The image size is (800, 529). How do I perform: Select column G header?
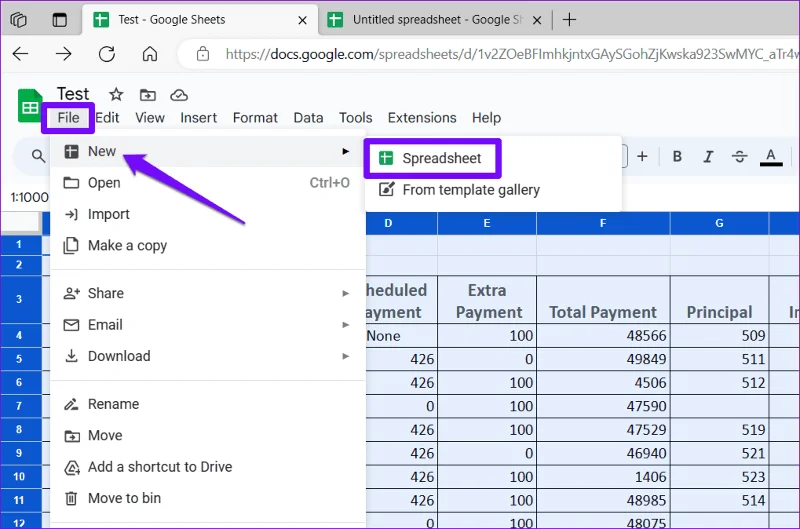pyautogui.click(x=719, y=223)
